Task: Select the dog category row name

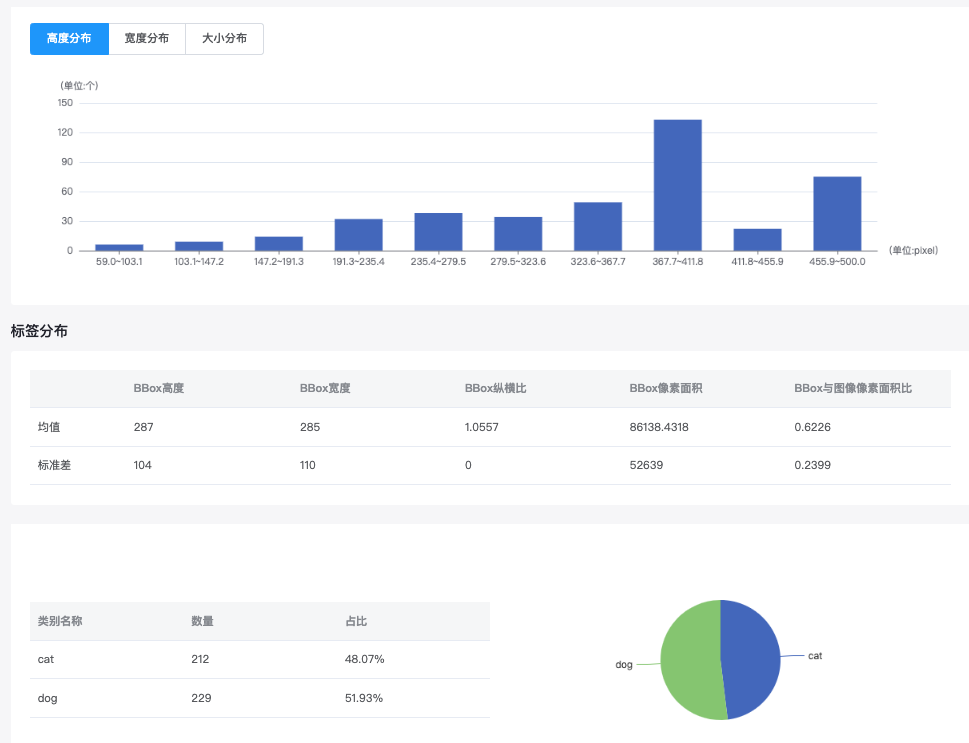Action: [x=48, y=698]
